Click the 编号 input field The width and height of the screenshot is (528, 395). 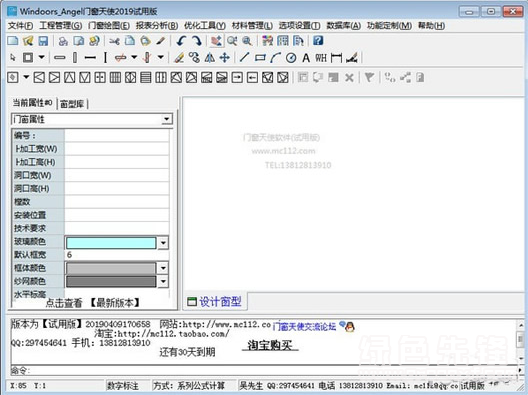[x=117, y=135]
